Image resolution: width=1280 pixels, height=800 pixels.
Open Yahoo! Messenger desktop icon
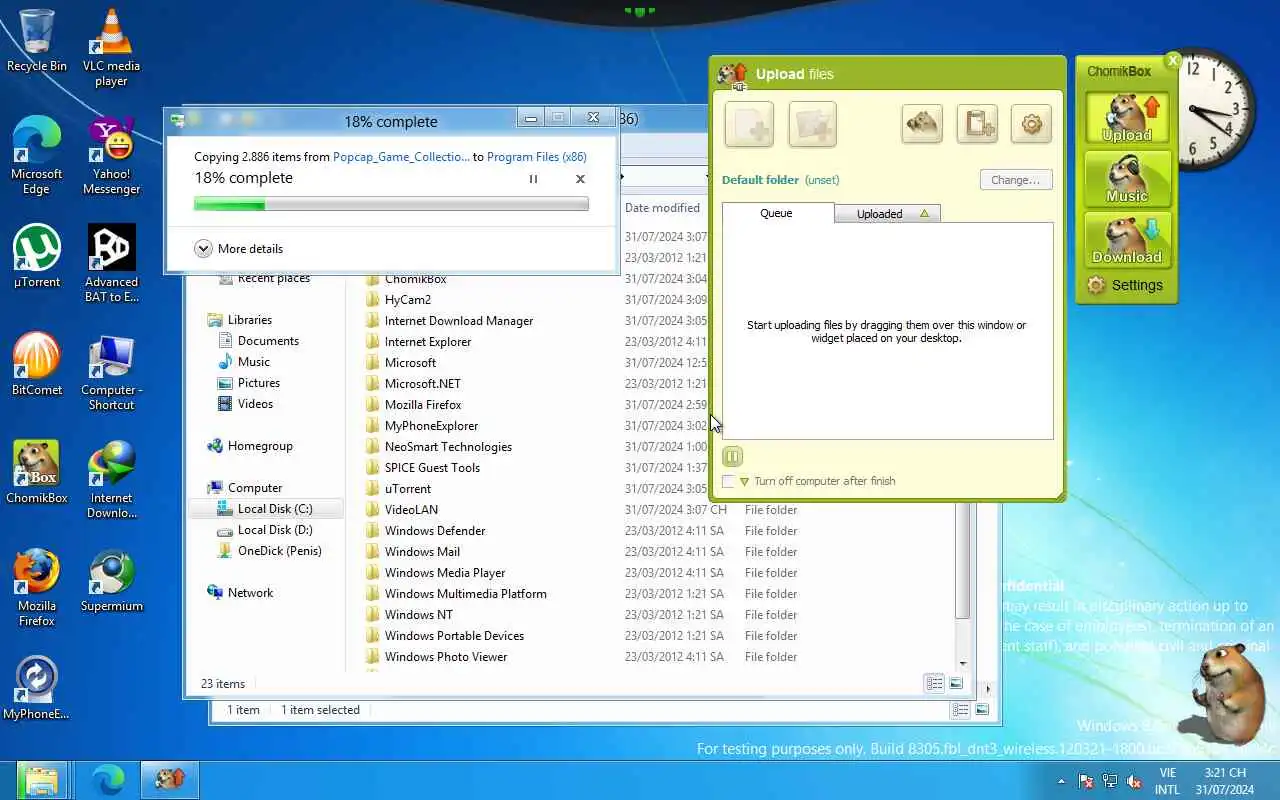111,157
